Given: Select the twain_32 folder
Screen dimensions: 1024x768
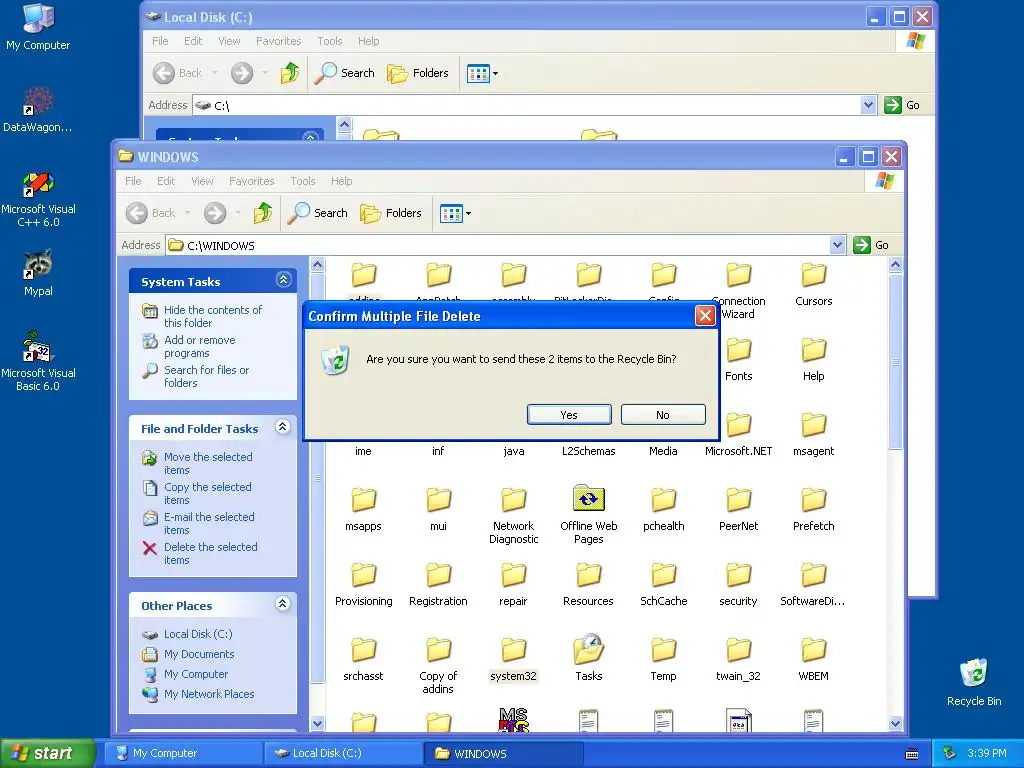Looking at the screenshot, I should (738, 658).
